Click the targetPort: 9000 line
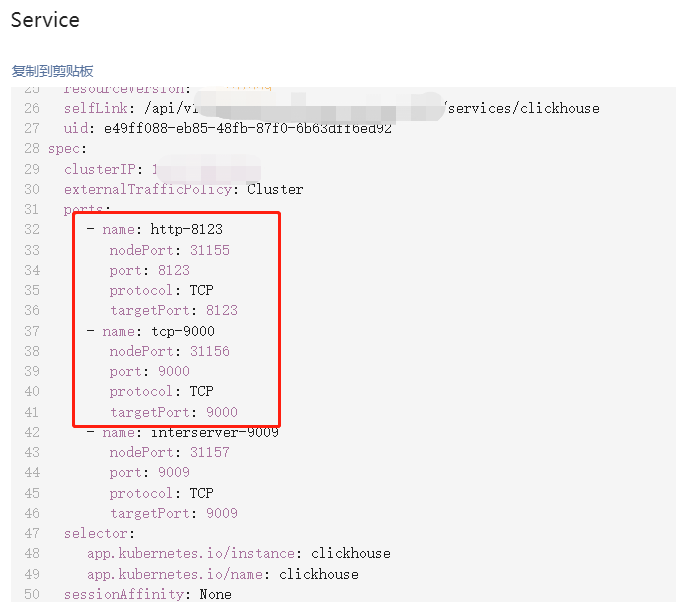The width and height of the screenshot is (676, 615). click(x=173, y=412)
